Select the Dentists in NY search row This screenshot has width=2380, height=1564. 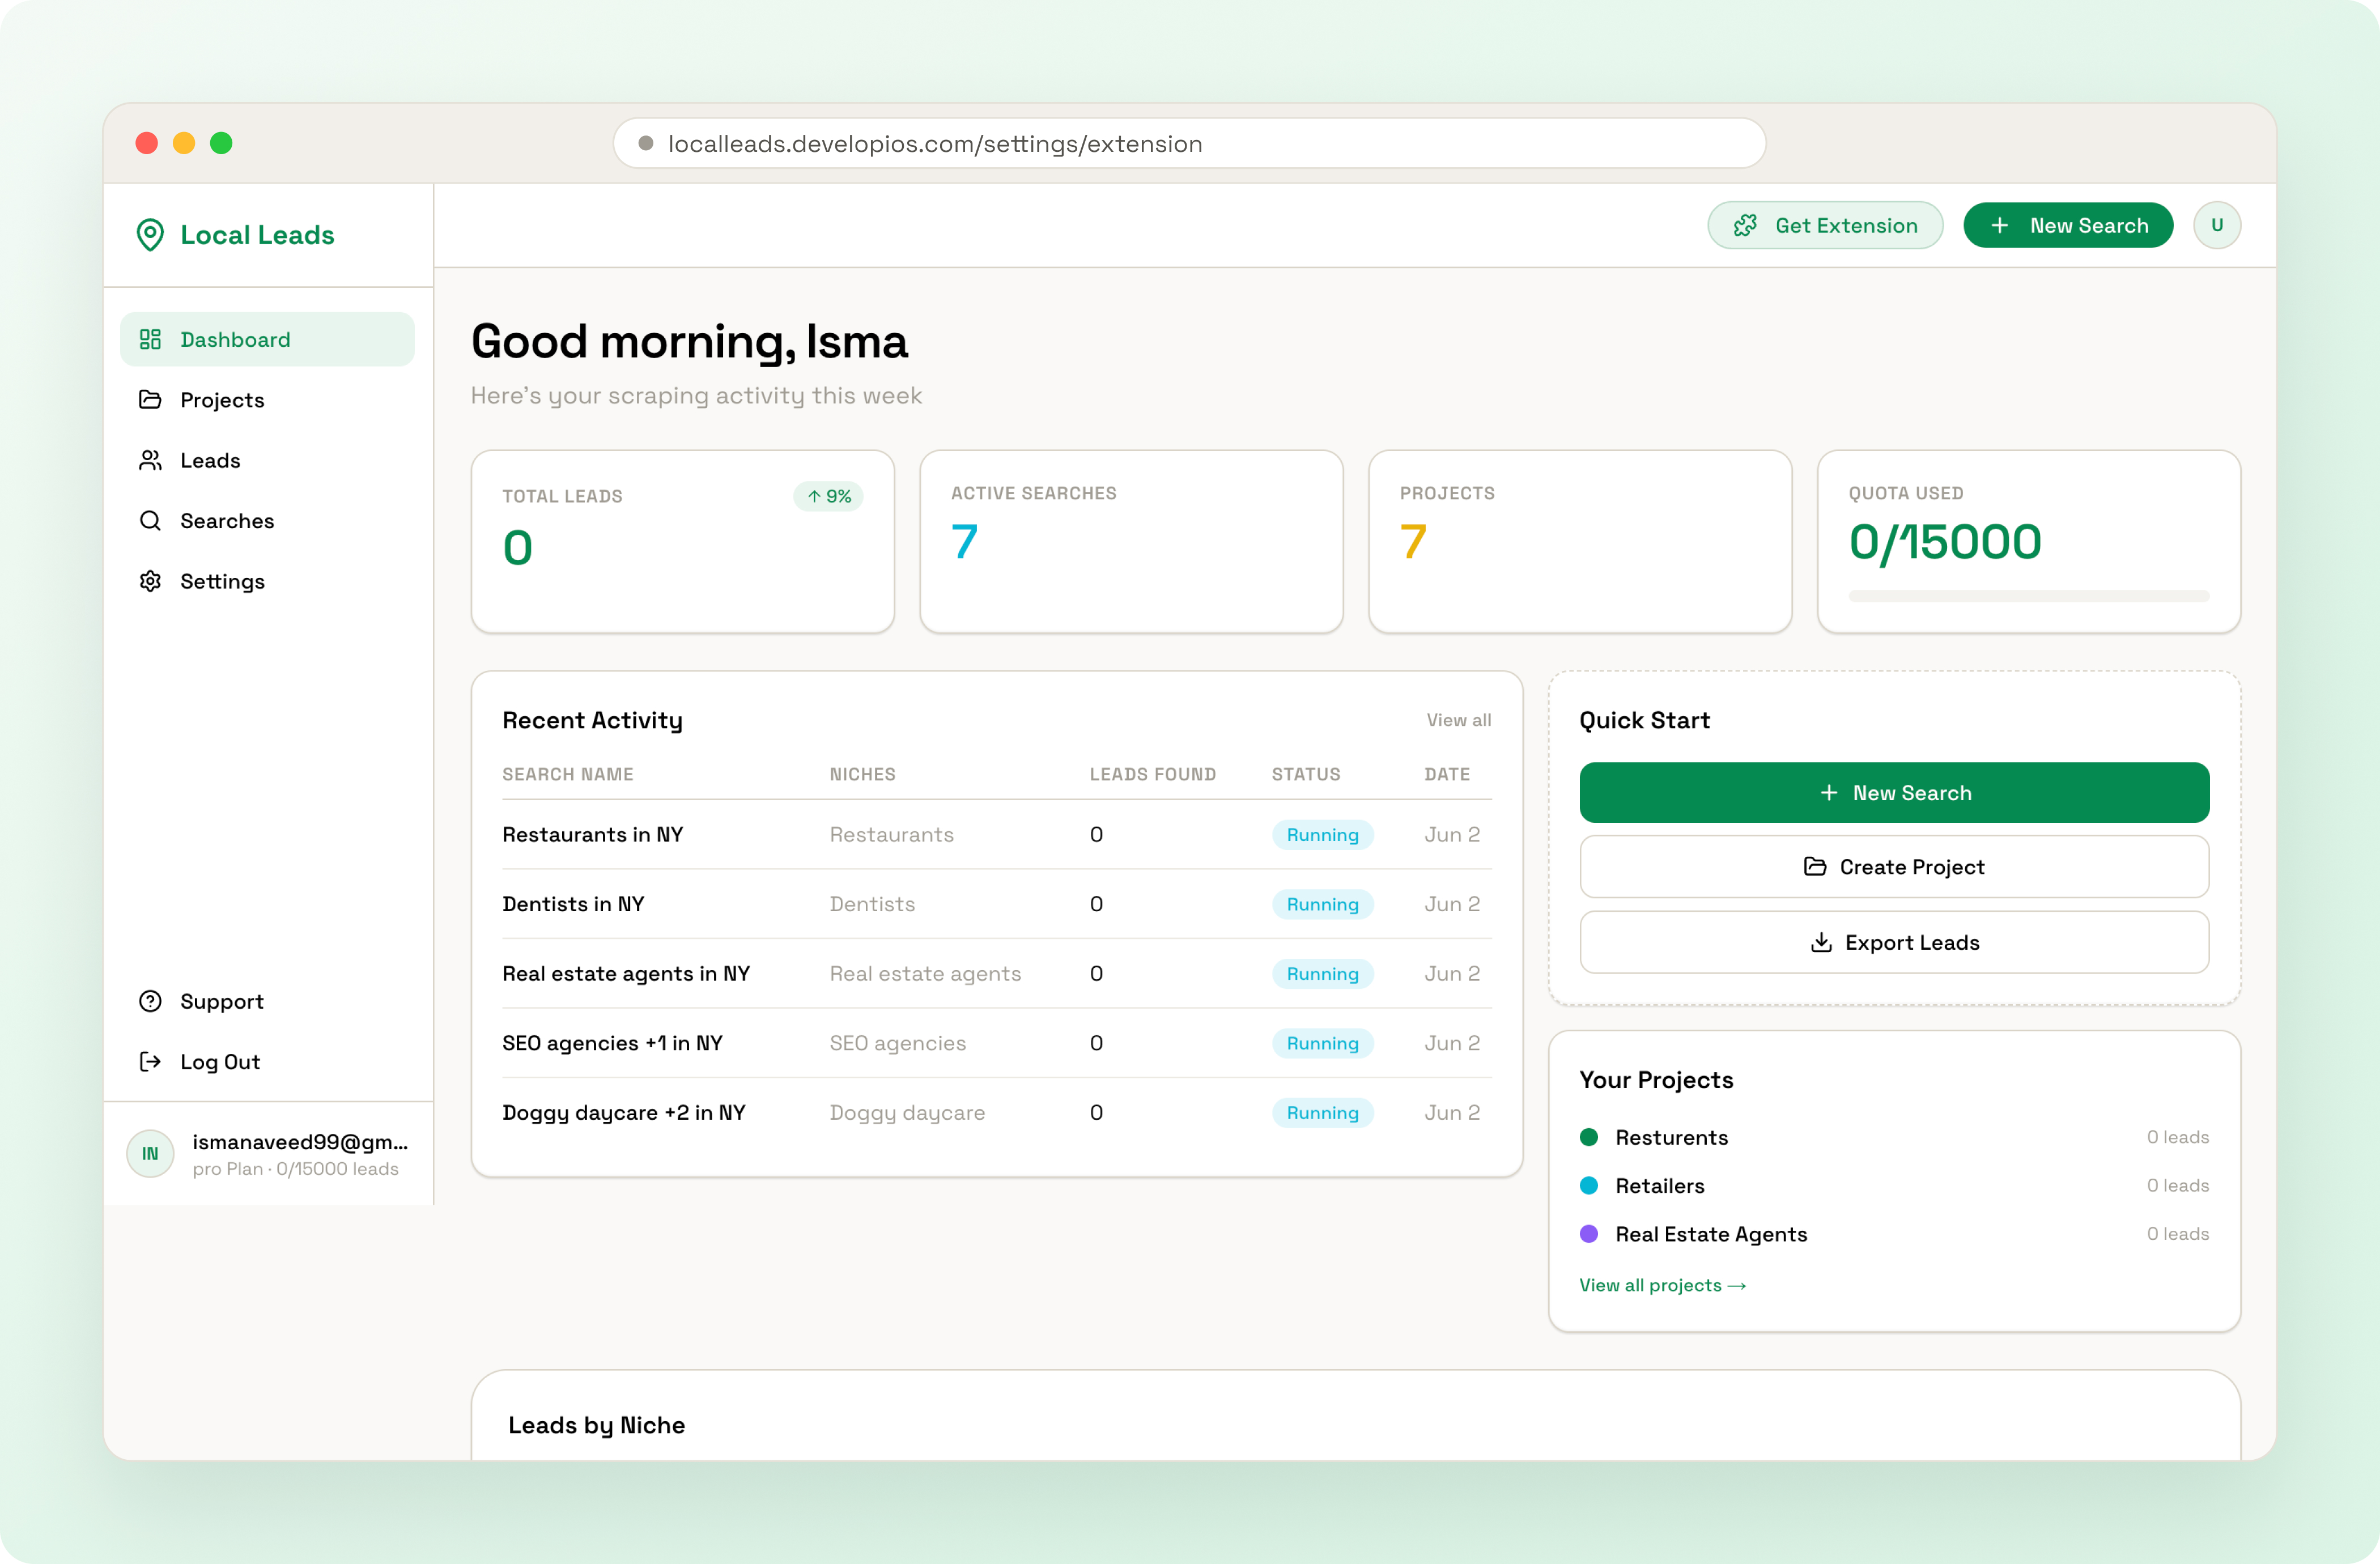pyautogui.click(x=997, y=904)
